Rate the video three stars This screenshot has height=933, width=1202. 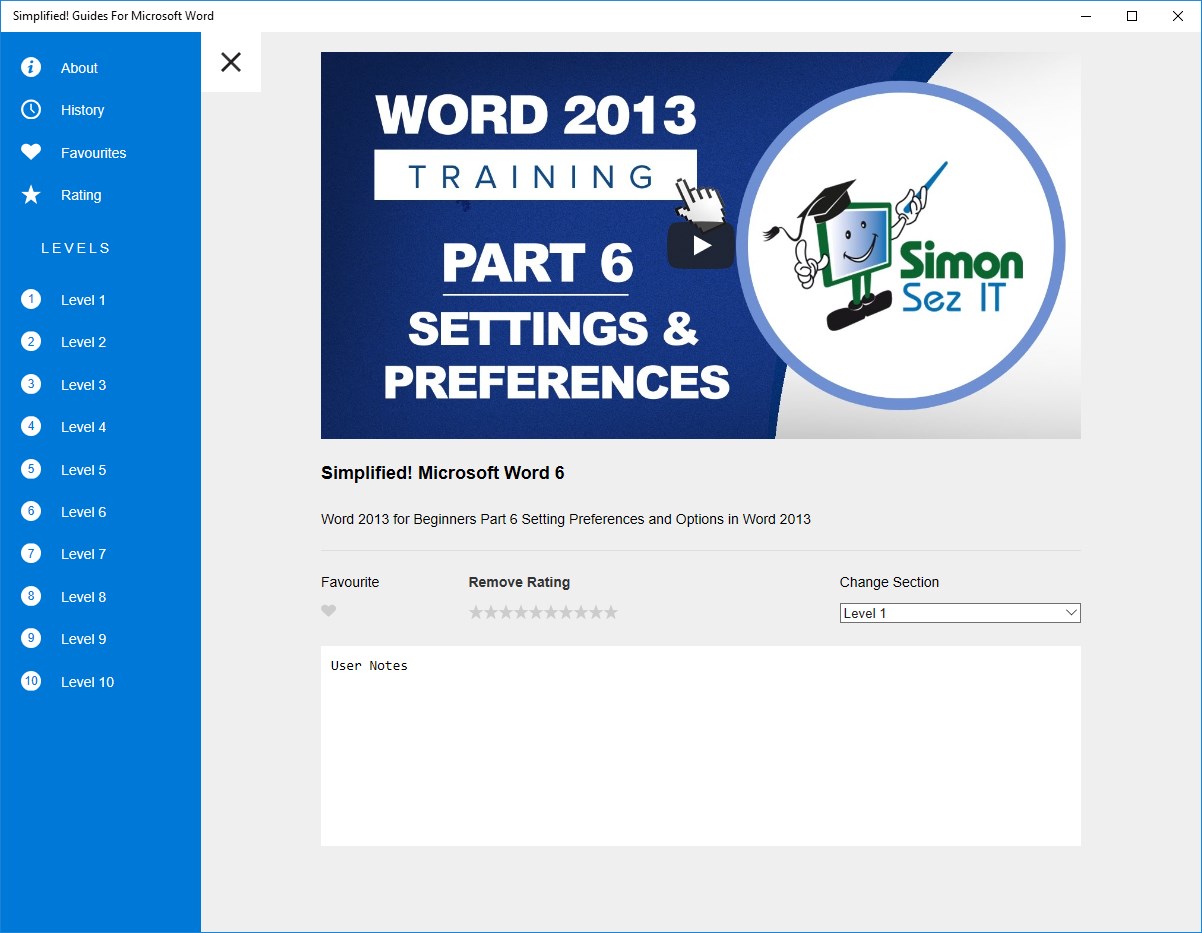[506, 612]
